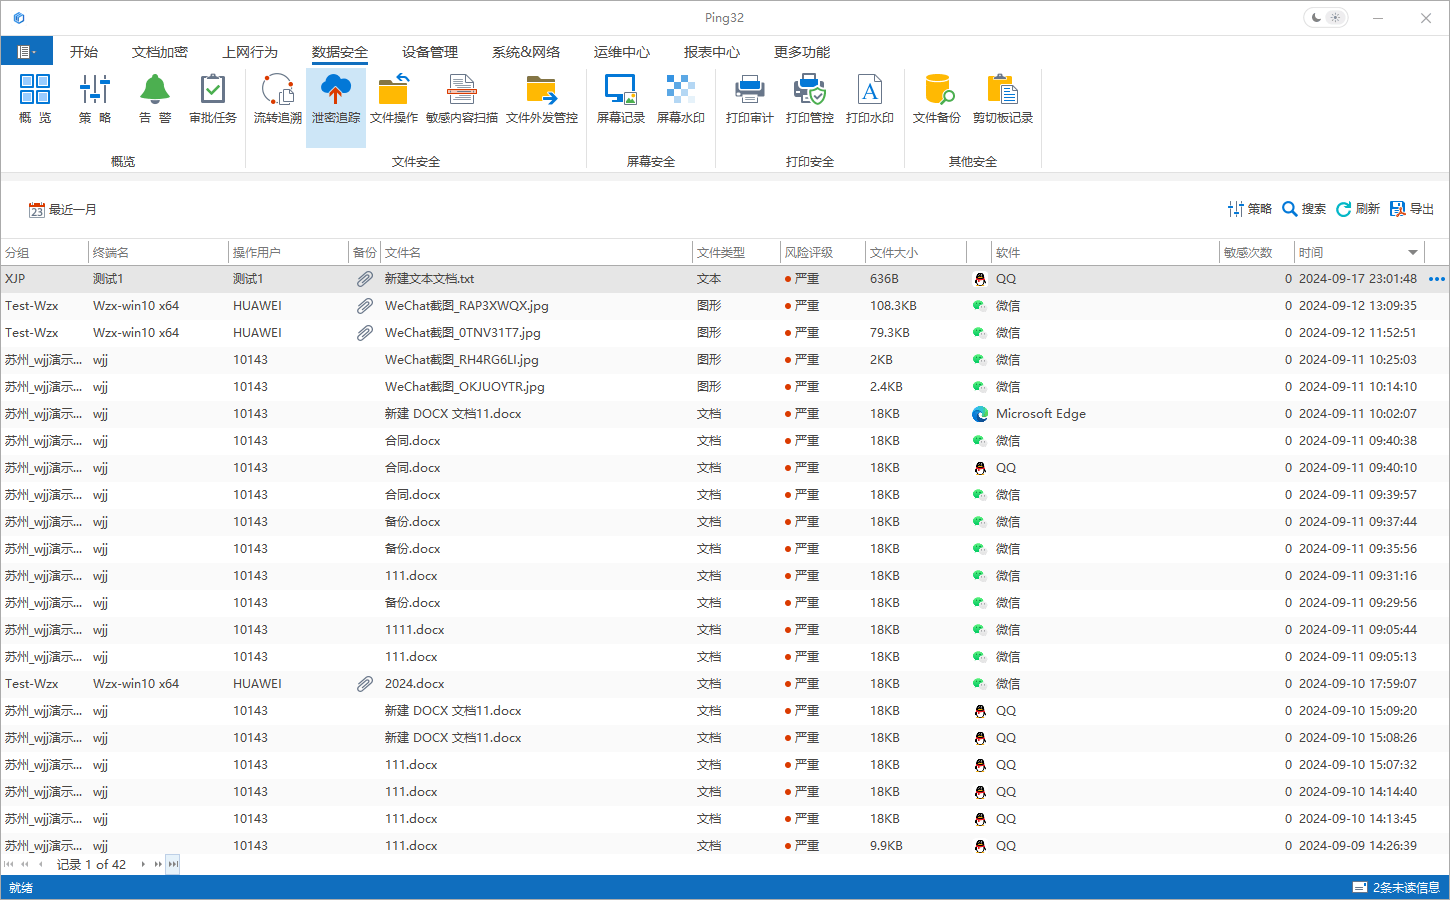Open 审批任务 approval tasks

point(212,100)
